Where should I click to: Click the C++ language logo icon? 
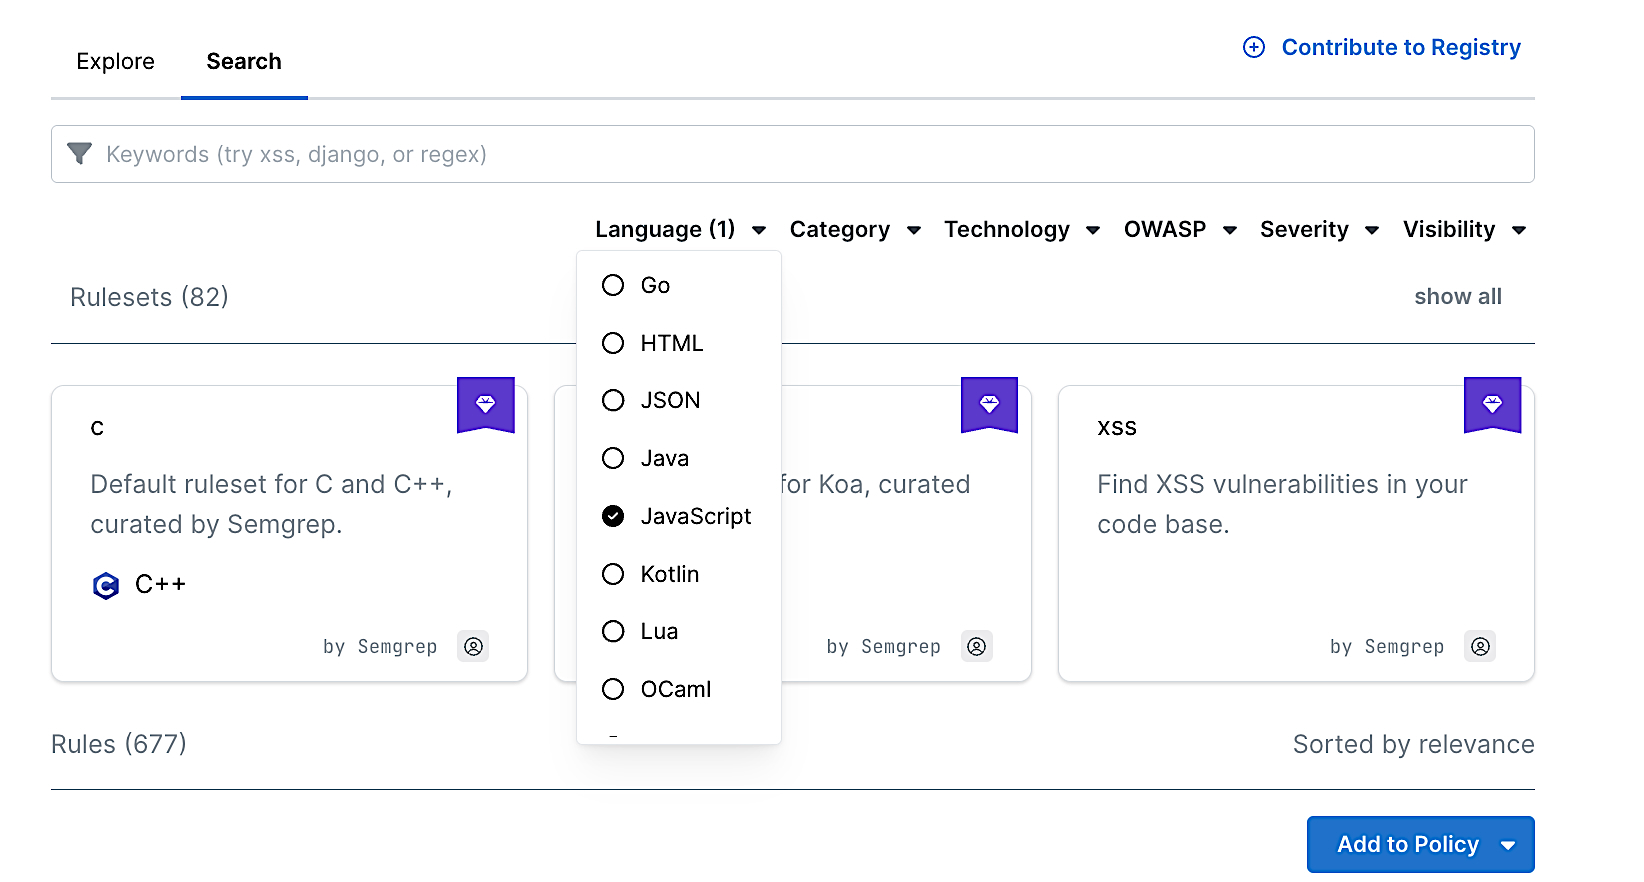click(x=106, y=585)
